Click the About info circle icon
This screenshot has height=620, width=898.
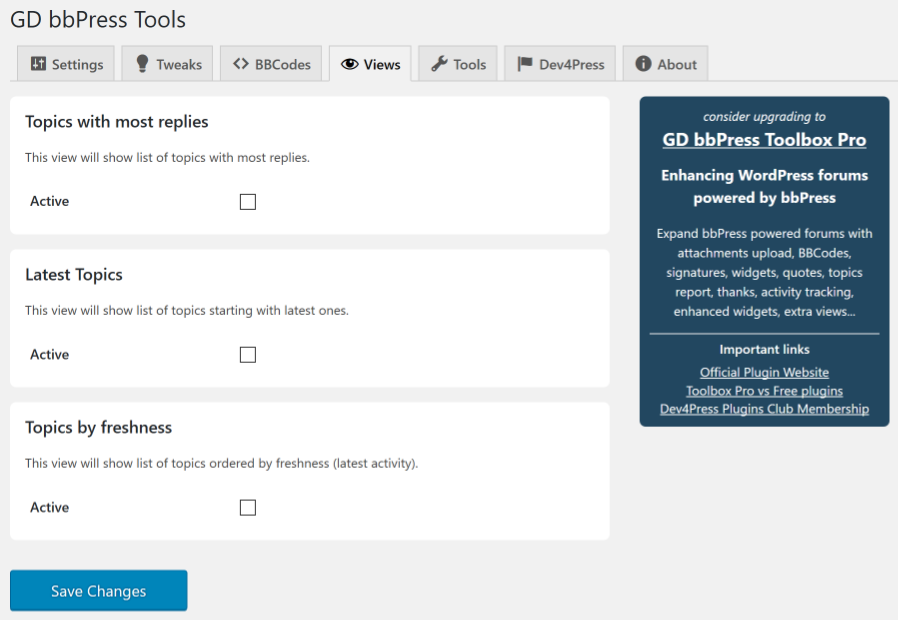(643, 64)
